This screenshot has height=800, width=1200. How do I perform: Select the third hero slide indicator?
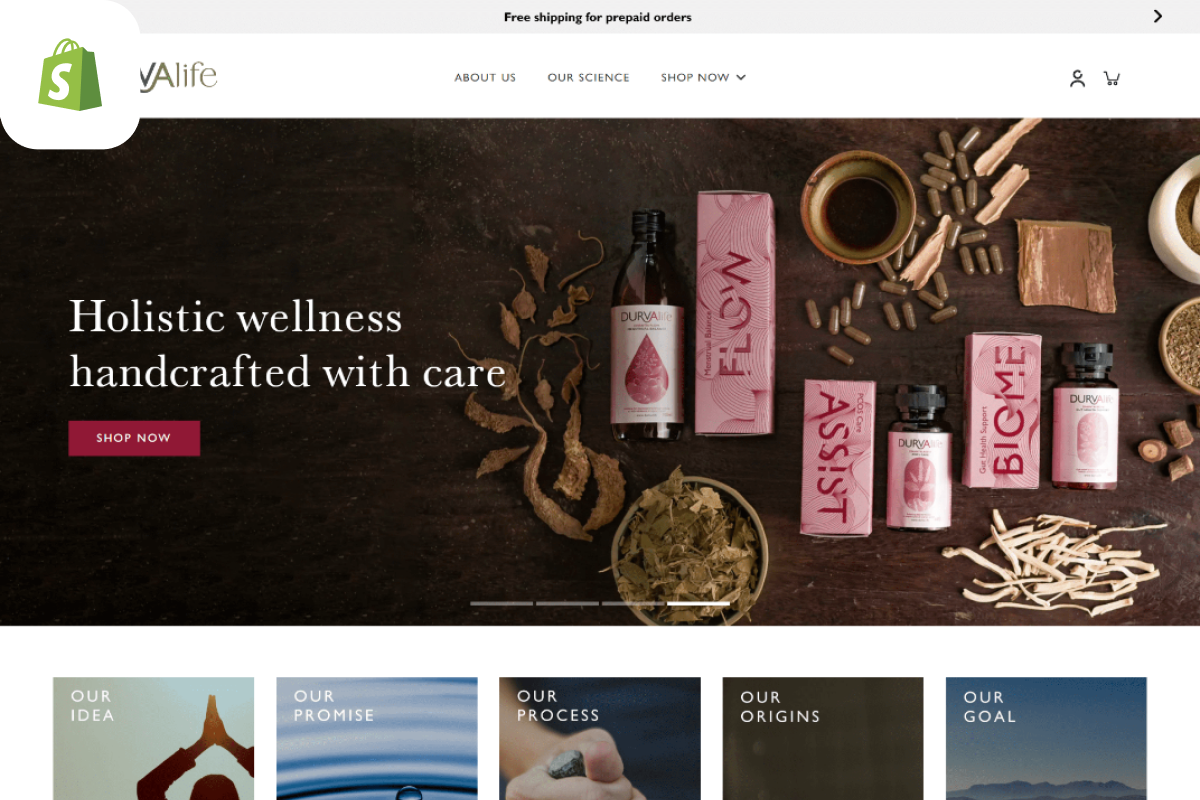pyautogui.click(x=633, y=603)
